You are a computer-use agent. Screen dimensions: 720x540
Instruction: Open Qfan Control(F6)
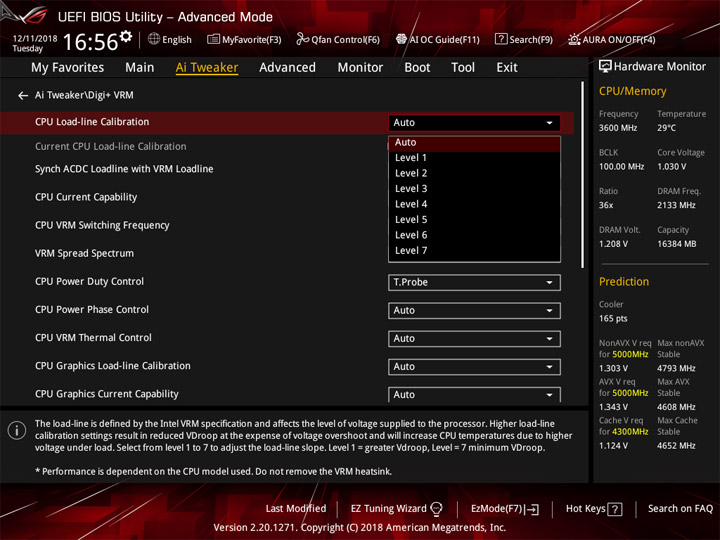click(338, 39)
